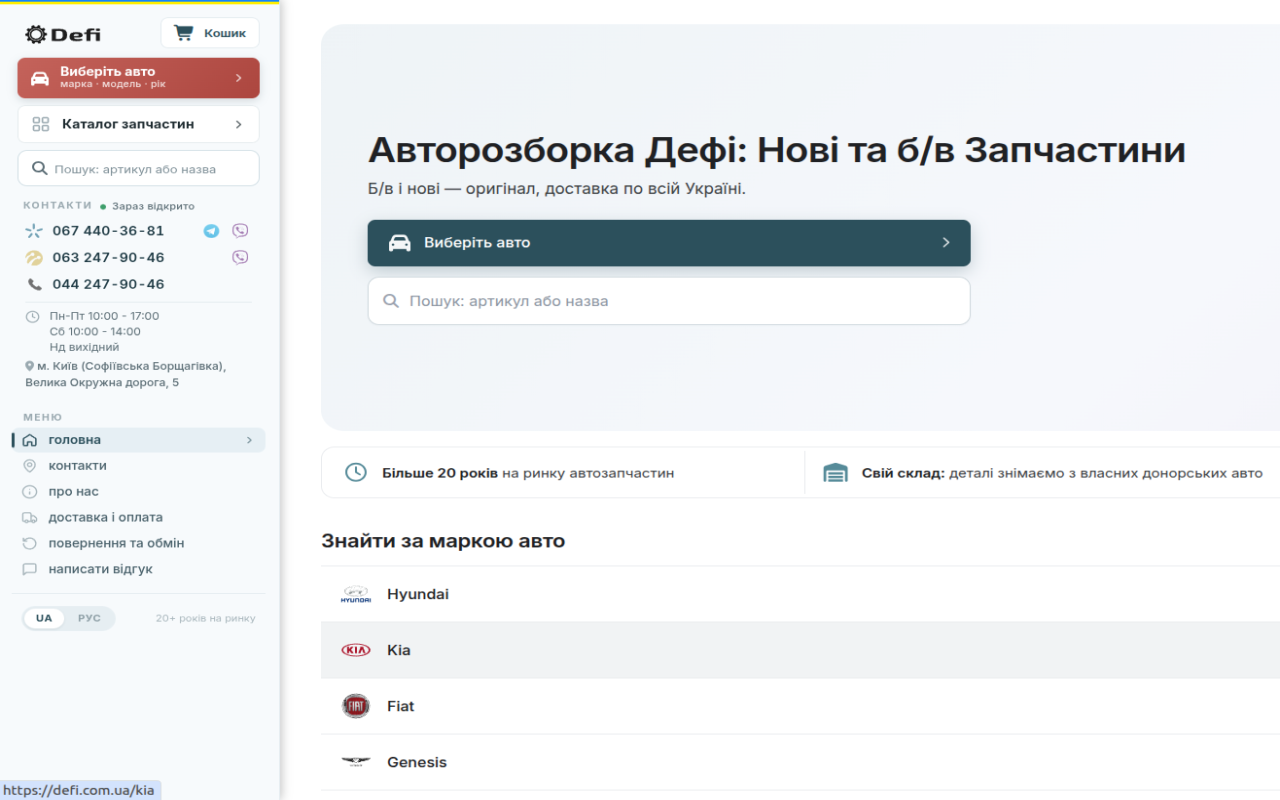The image size is (1280, 800).
Task: Click the 20+ років на ринку text
Action: [x=205, y=619]
